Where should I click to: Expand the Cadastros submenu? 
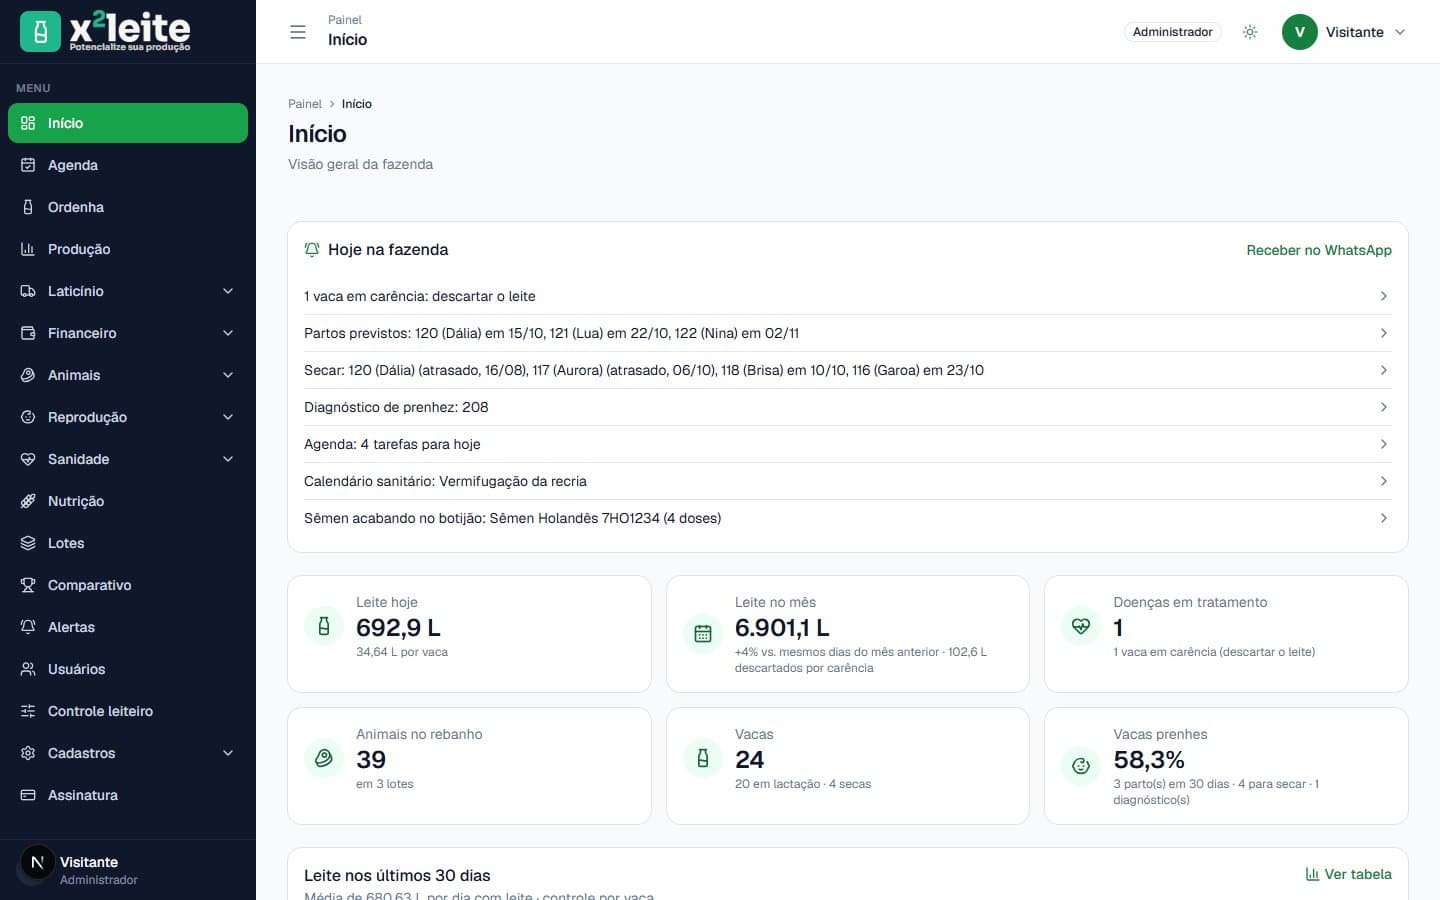click(x=128, y=753)
